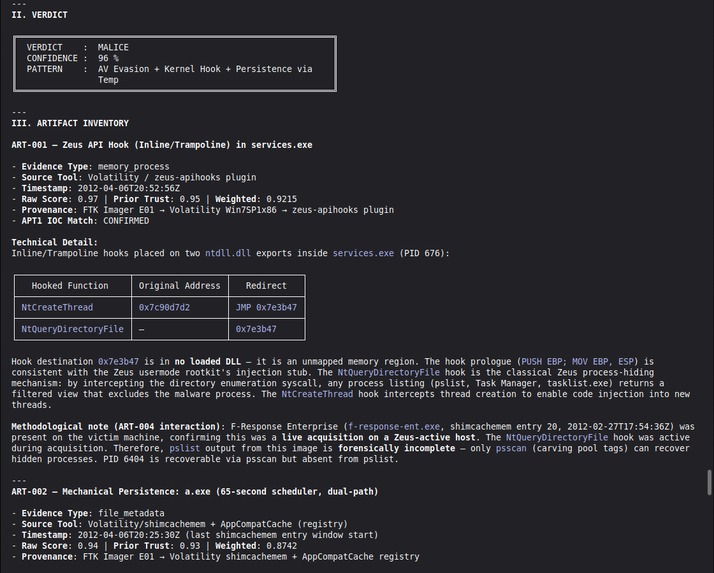Viewport: 714px width, 573px height.
Task: Click the 'Original Address' column header
Action: [x=179, y=286]
